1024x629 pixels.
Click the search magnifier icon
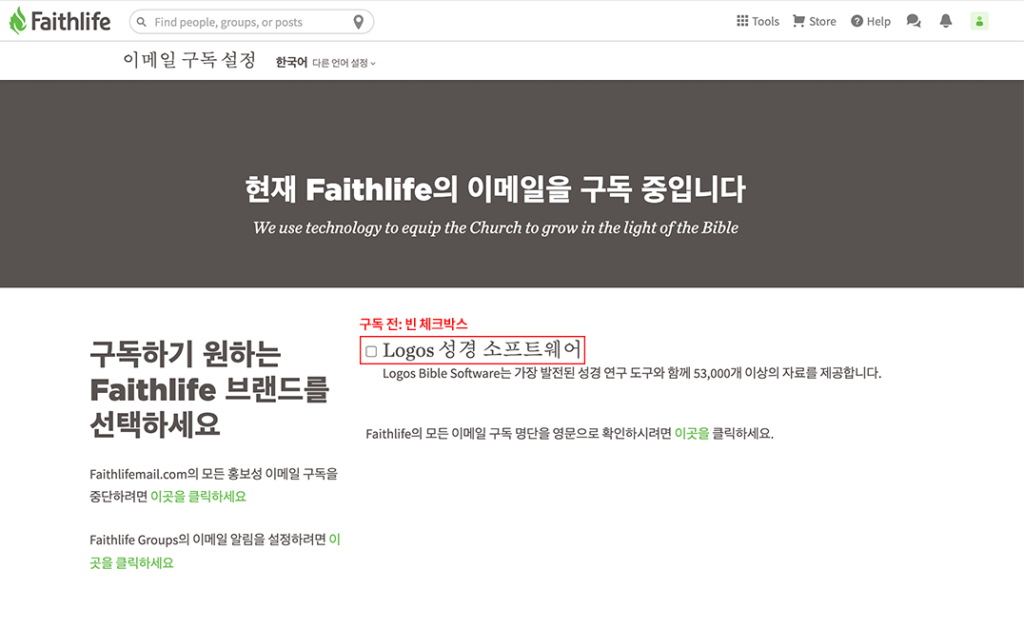click(141, 22)
